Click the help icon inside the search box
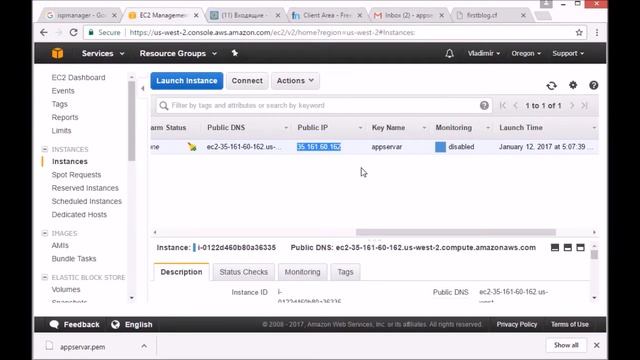Image resolution: width=640 pixels, height=360 pixels. click(x=484, y=106)
